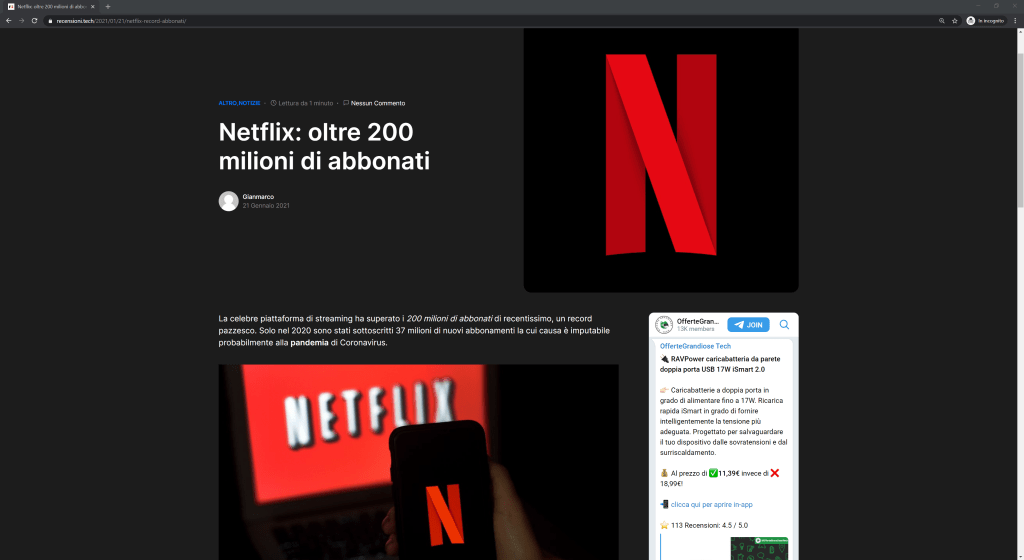Image resolution: width=1024 pixels, height=560 pixels.
Task: View site info via the lock icon
Action: [x=50, y=21]
